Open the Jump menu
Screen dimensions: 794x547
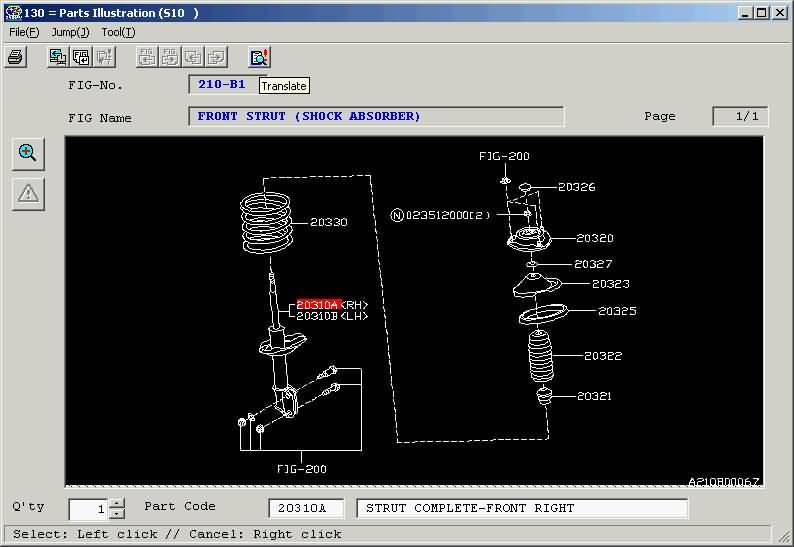click(70, 32)
